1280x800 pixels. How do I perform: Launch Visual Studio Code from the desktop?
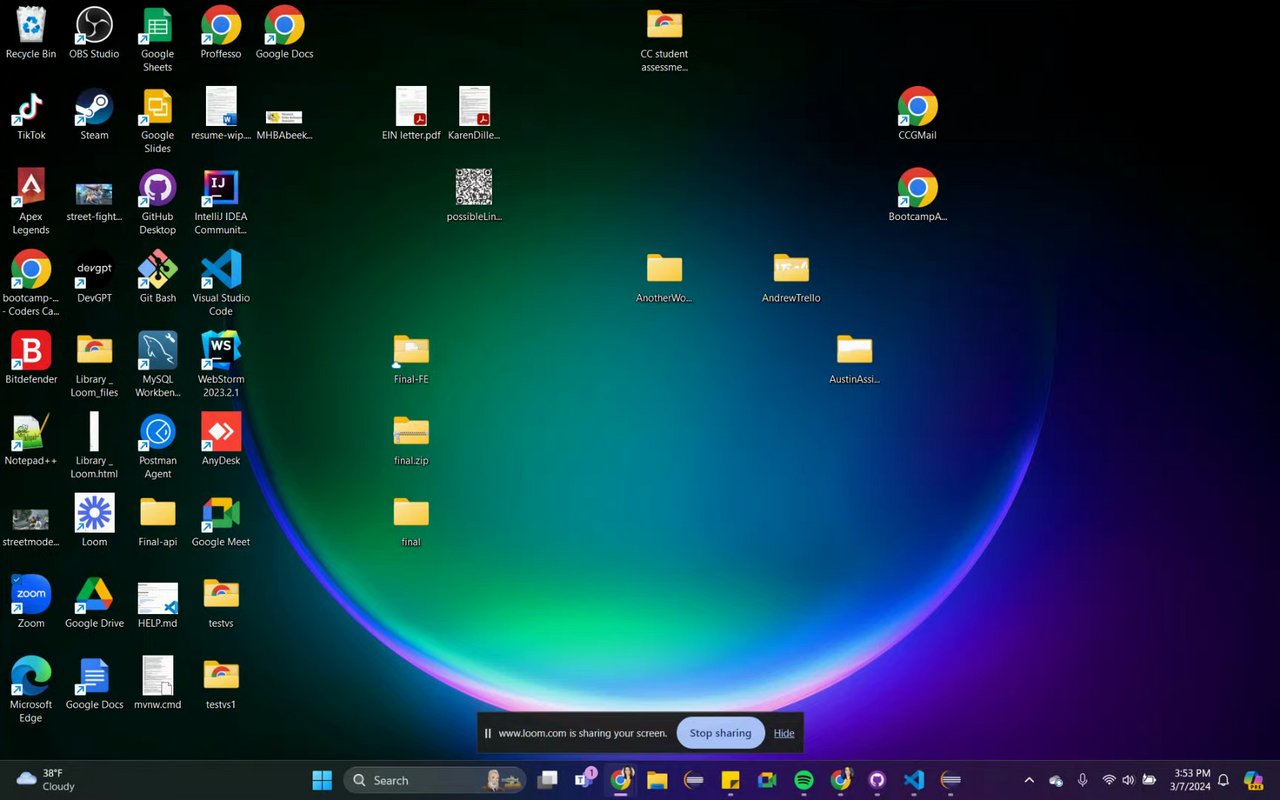[x=221, y=283]
